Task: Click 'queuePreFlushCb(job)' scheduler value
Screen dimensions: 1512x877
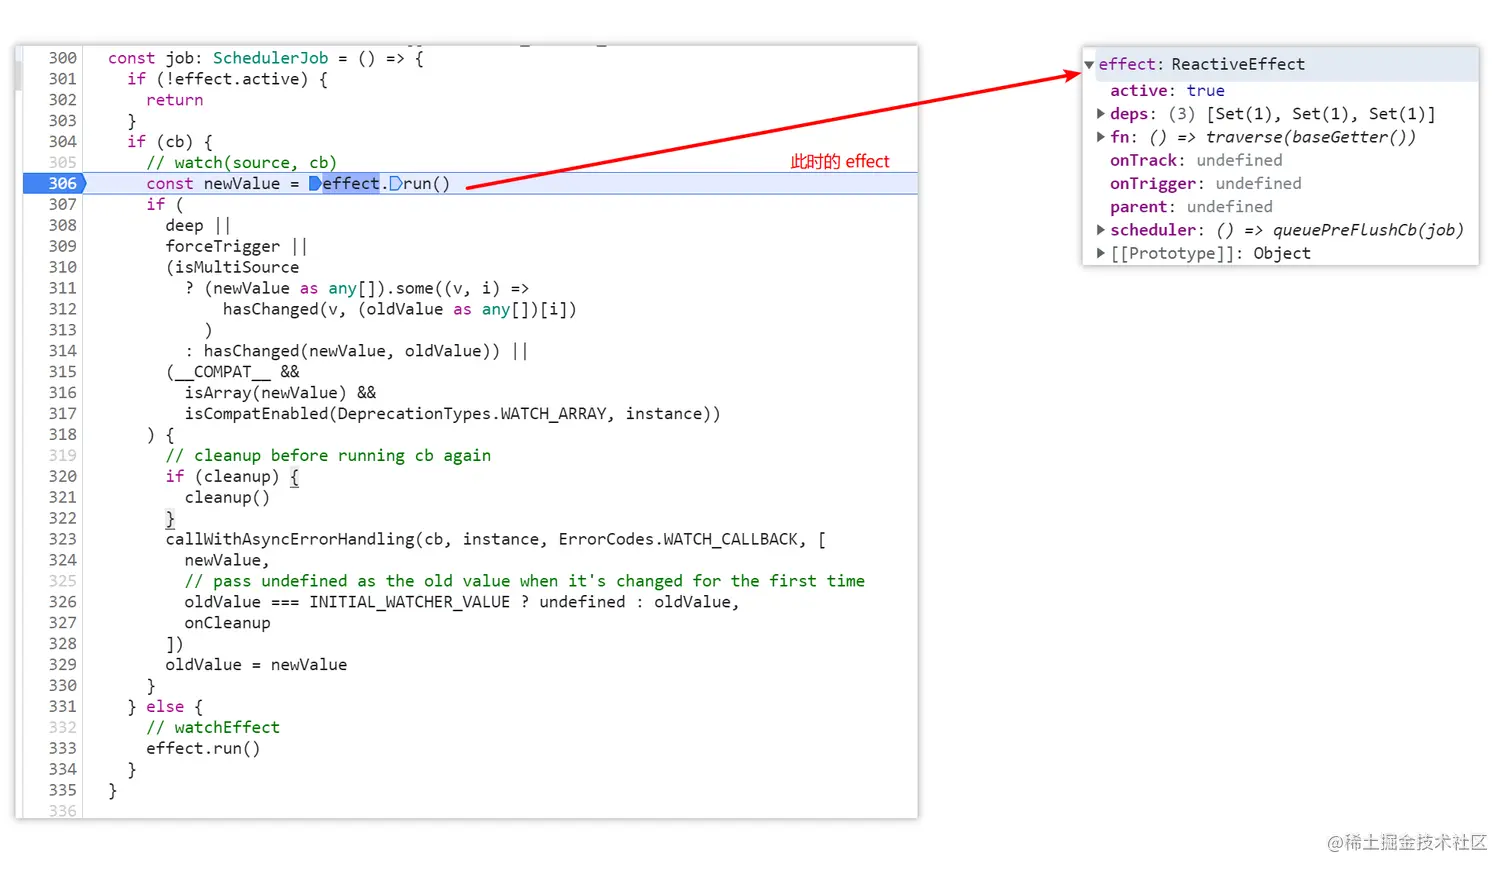Action: click(1368, 230)
